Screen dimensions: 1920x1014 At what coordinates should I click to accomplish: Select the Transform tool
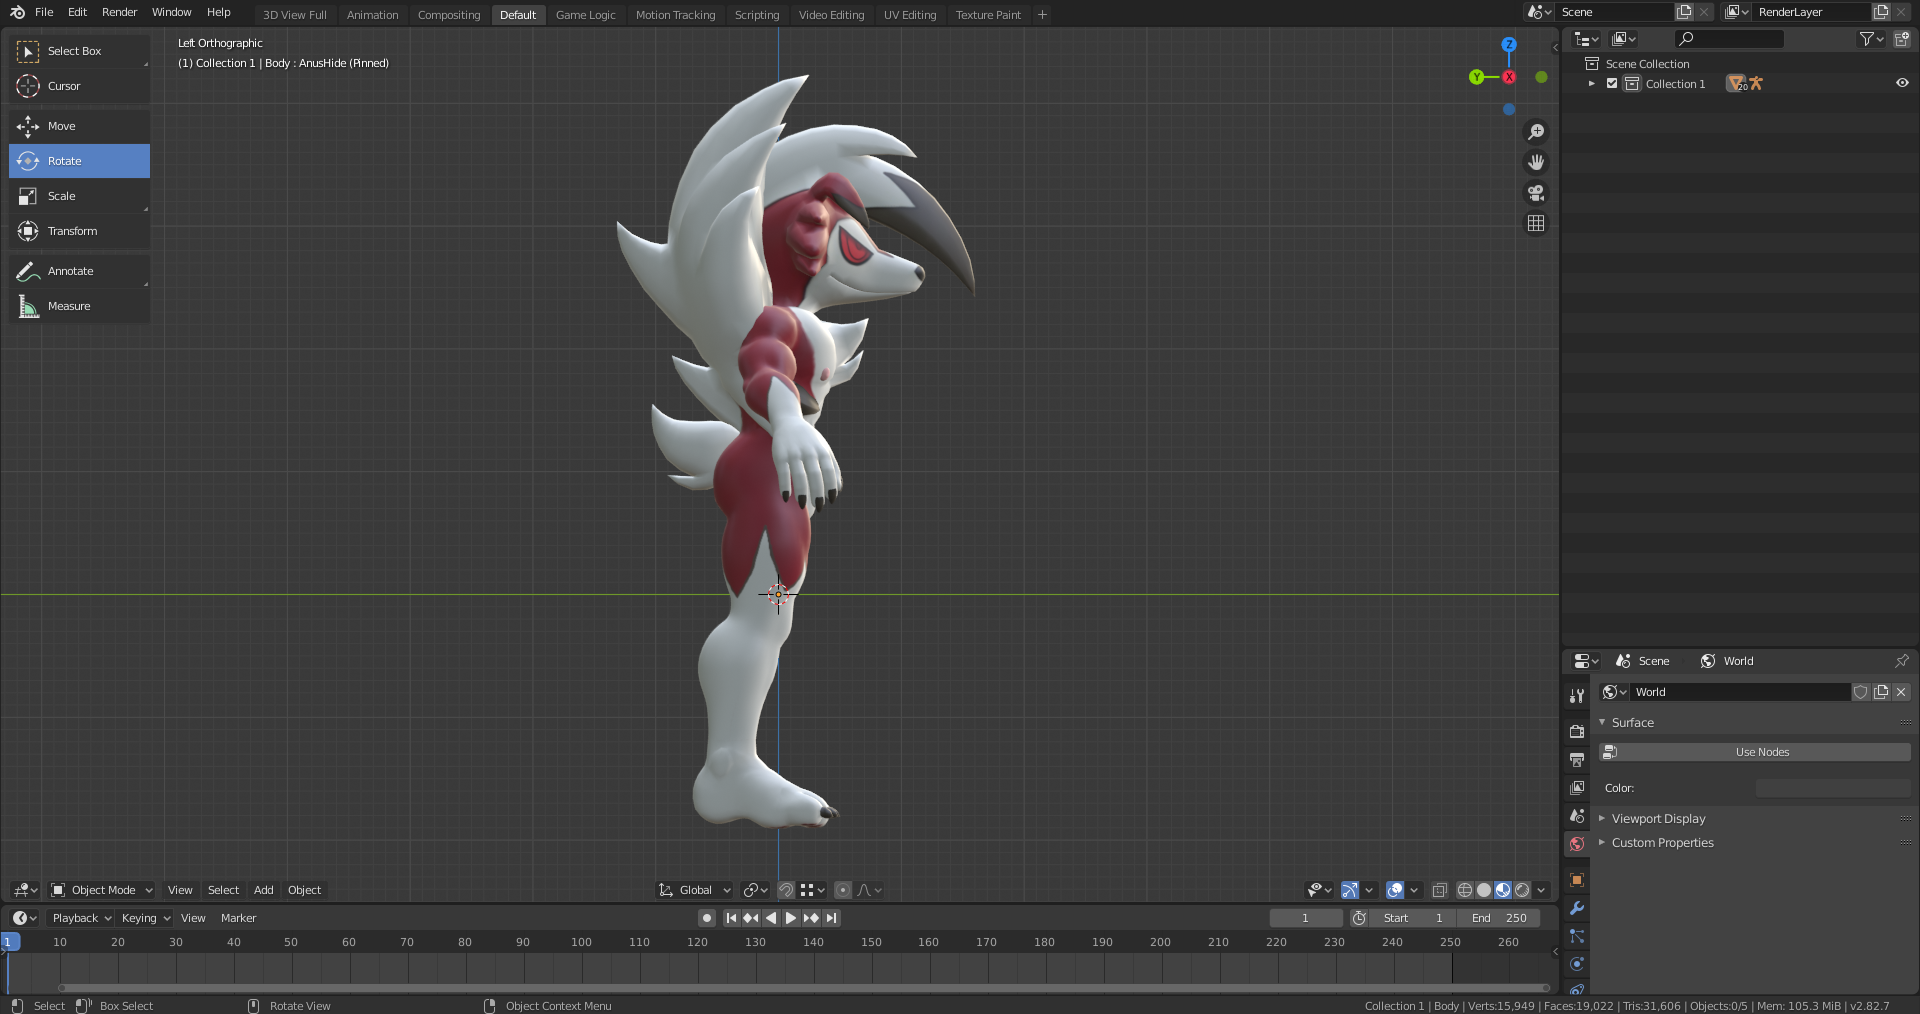[79, 231]
